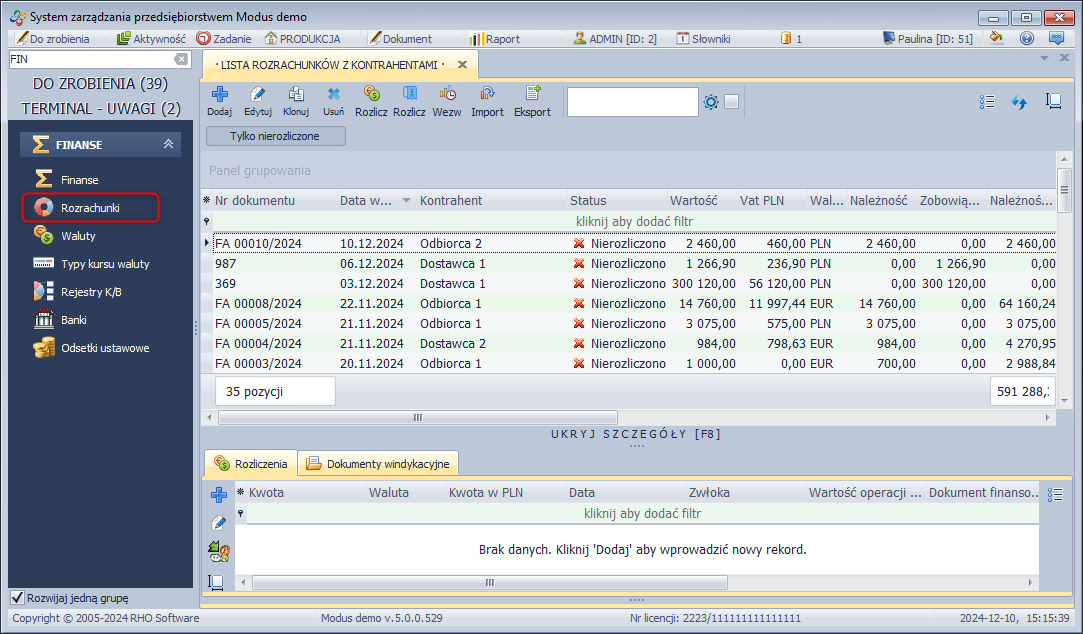The height and width of the screenshot is (634, 1083).
Task: Collapse the FINANSE sidebar group
Action: pos(168,145)
